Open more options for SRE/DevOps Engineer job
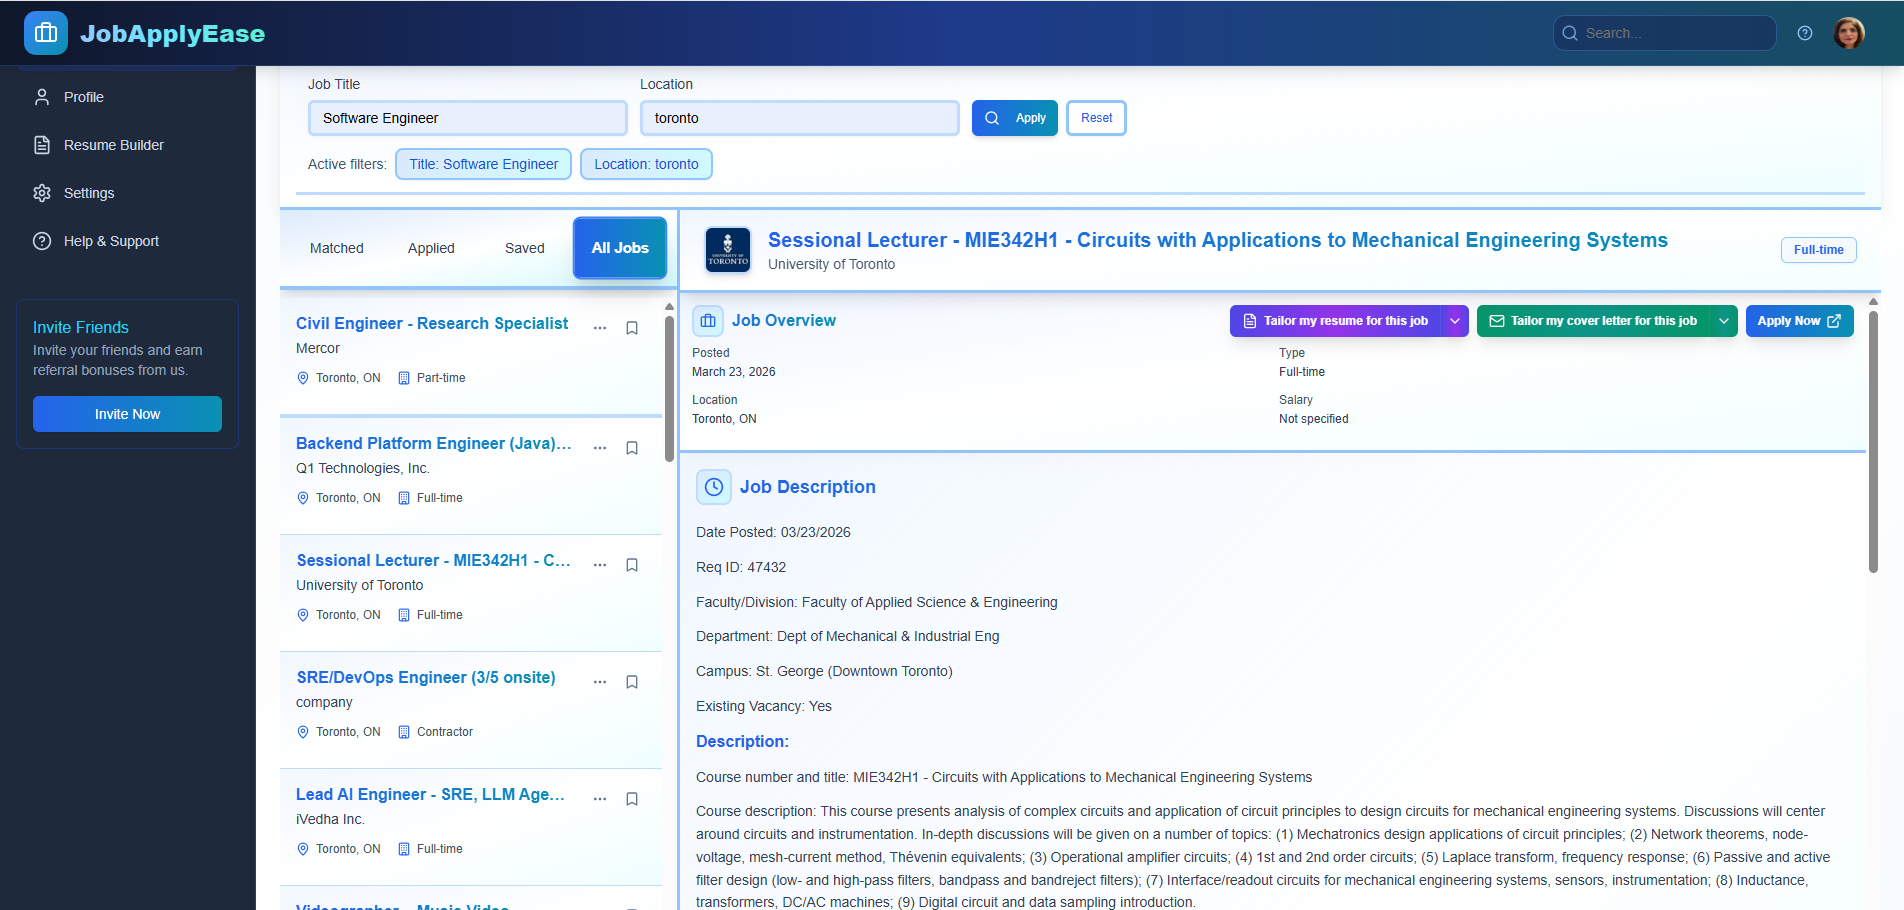Screen dimensions: 1904x910 pos(600,682)
